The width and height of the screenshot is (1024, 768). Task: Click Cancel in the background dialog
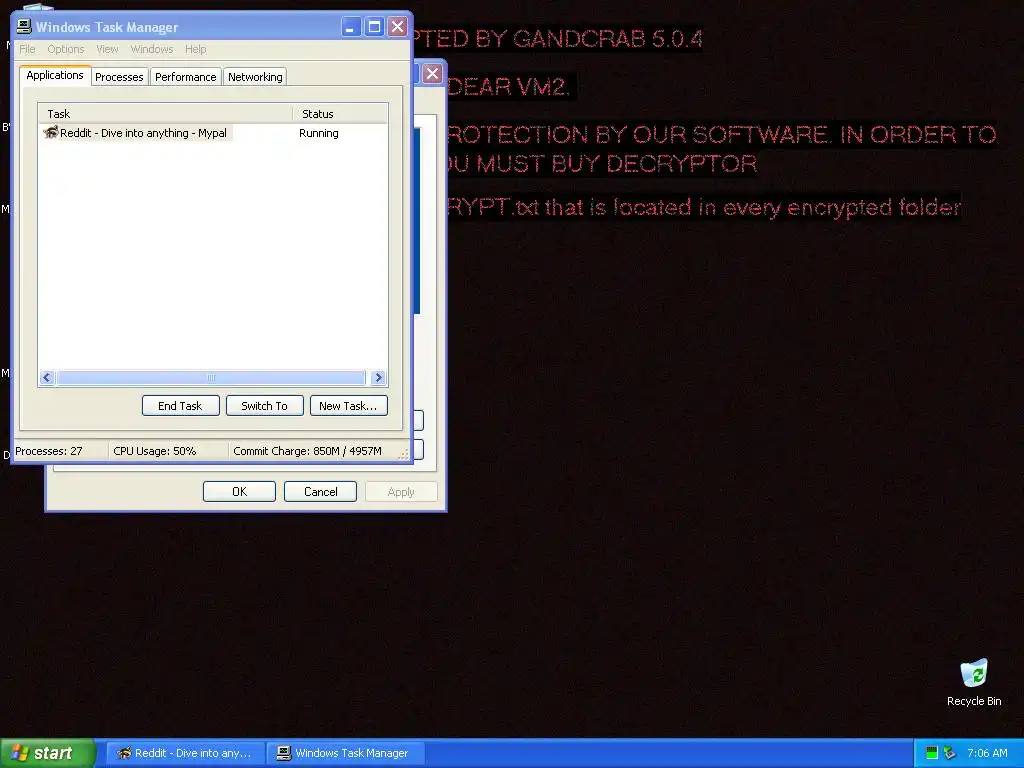(x=320, y=492)
